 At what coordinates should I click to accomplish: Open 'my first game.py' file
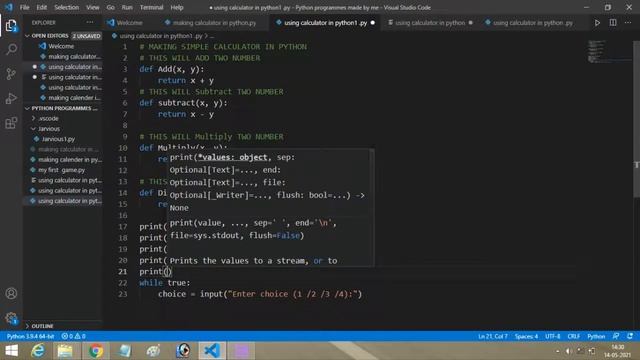(x=61, y=170)
